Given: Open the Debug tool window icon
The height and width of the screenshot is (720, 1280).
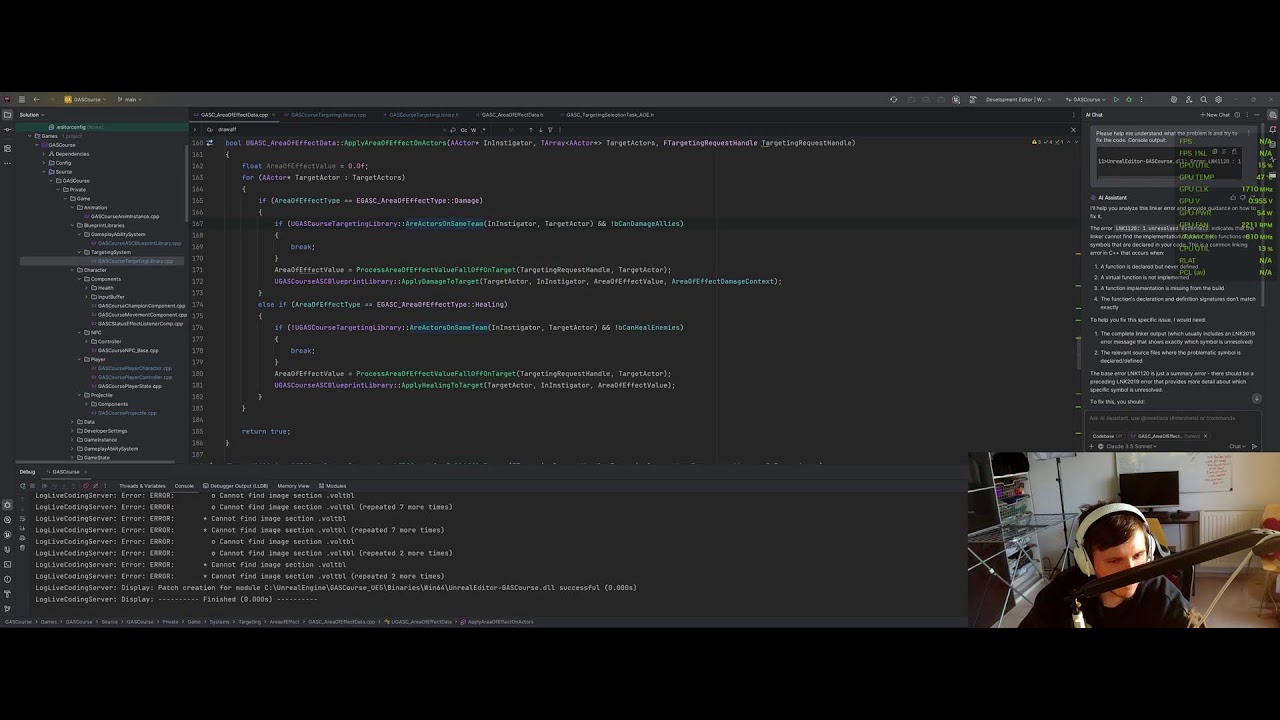Looking at the screenshot, I should (x=7, y=505).
